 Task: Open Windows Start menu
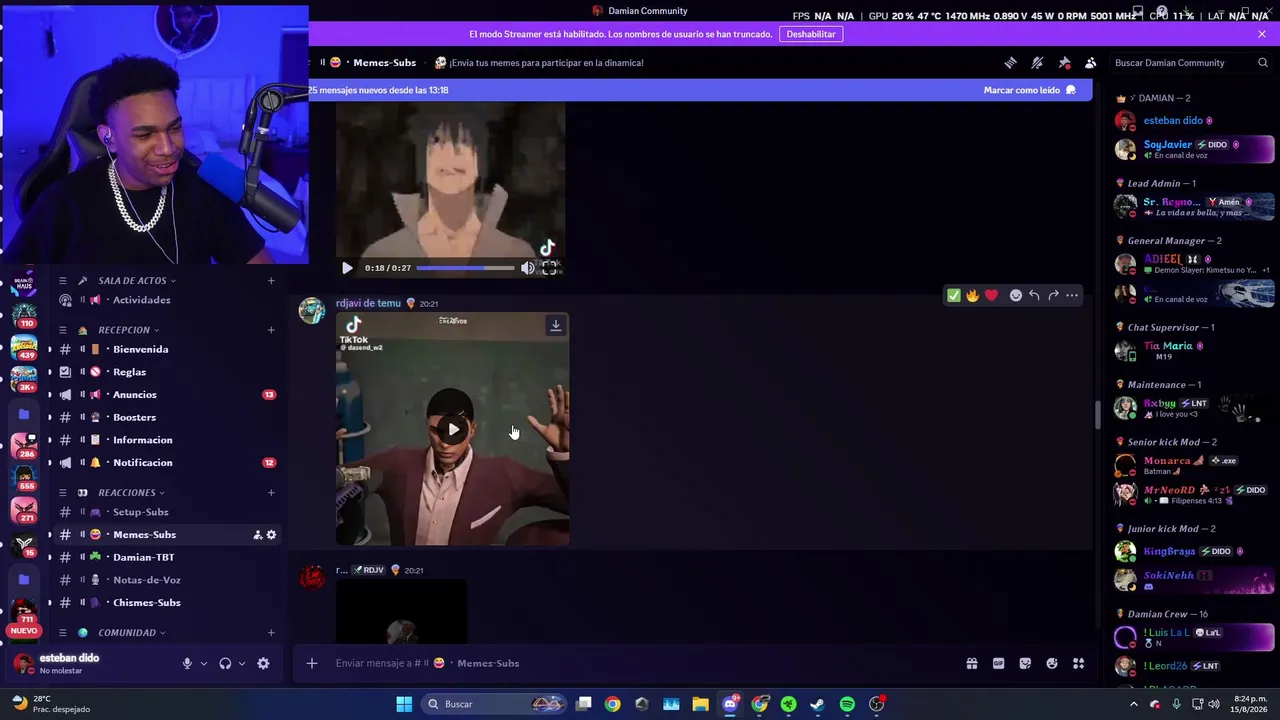404,704
